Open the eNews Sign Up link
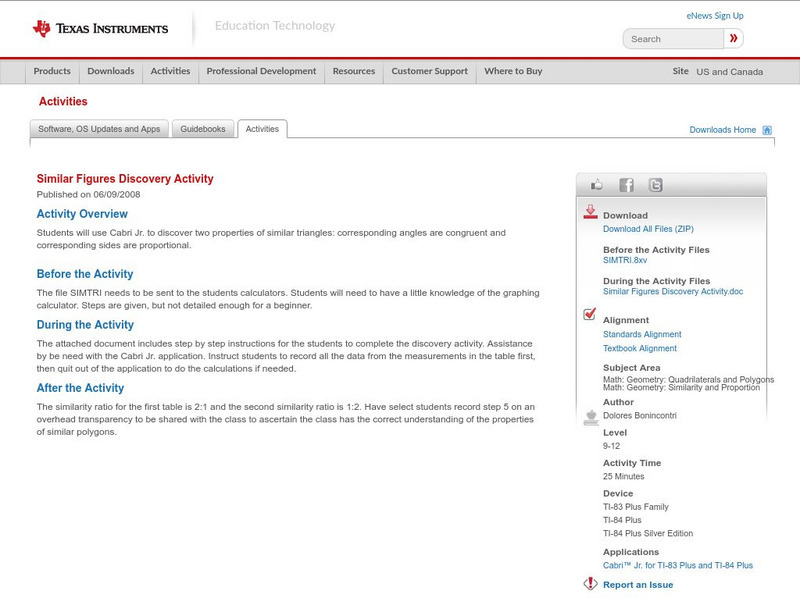This screenshot has height=598, width=800. [x=715, y=16]
